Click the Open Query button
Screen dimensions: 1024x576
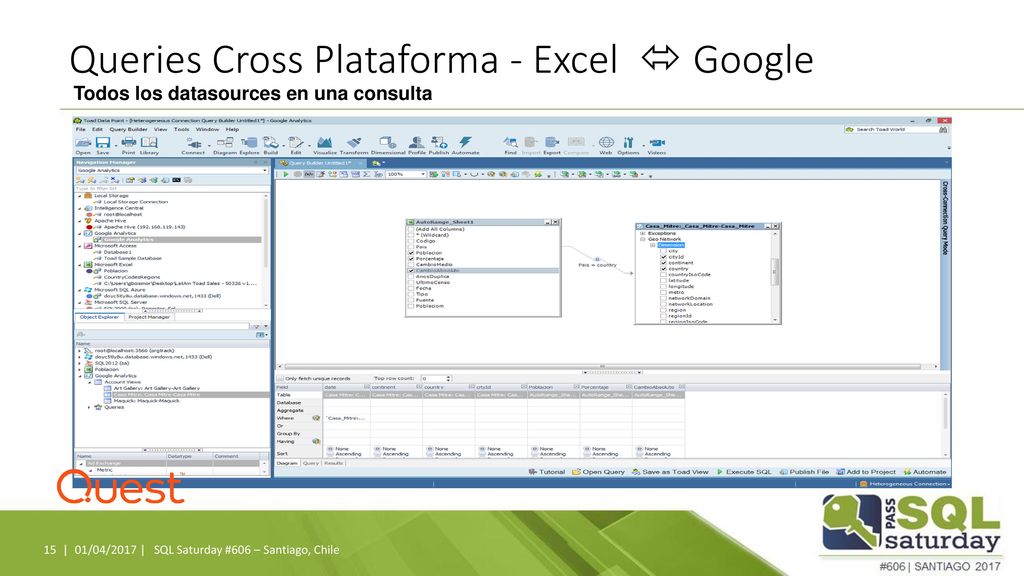pos(598,472)
